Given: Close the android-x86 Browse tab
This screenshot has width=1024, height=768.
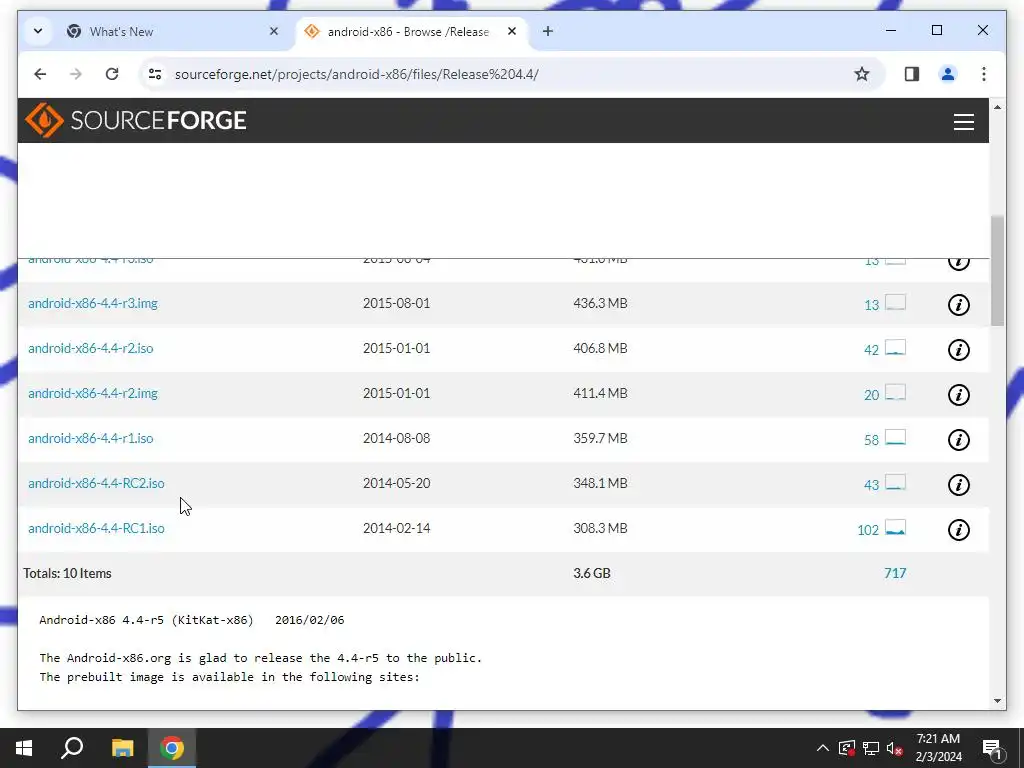Looking at the screenshot, I should pyautogui.click(x=512, y=31).
